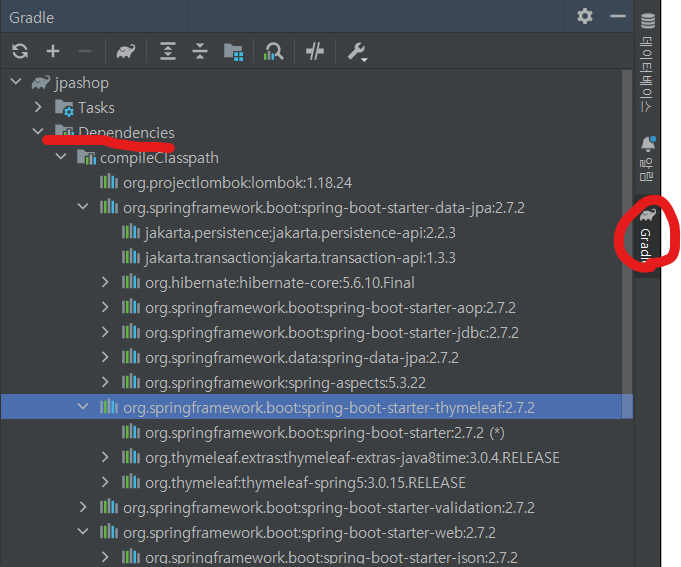
Task: Expand thymeleaf-extras-java8time dependency
Action: [105, 457]
